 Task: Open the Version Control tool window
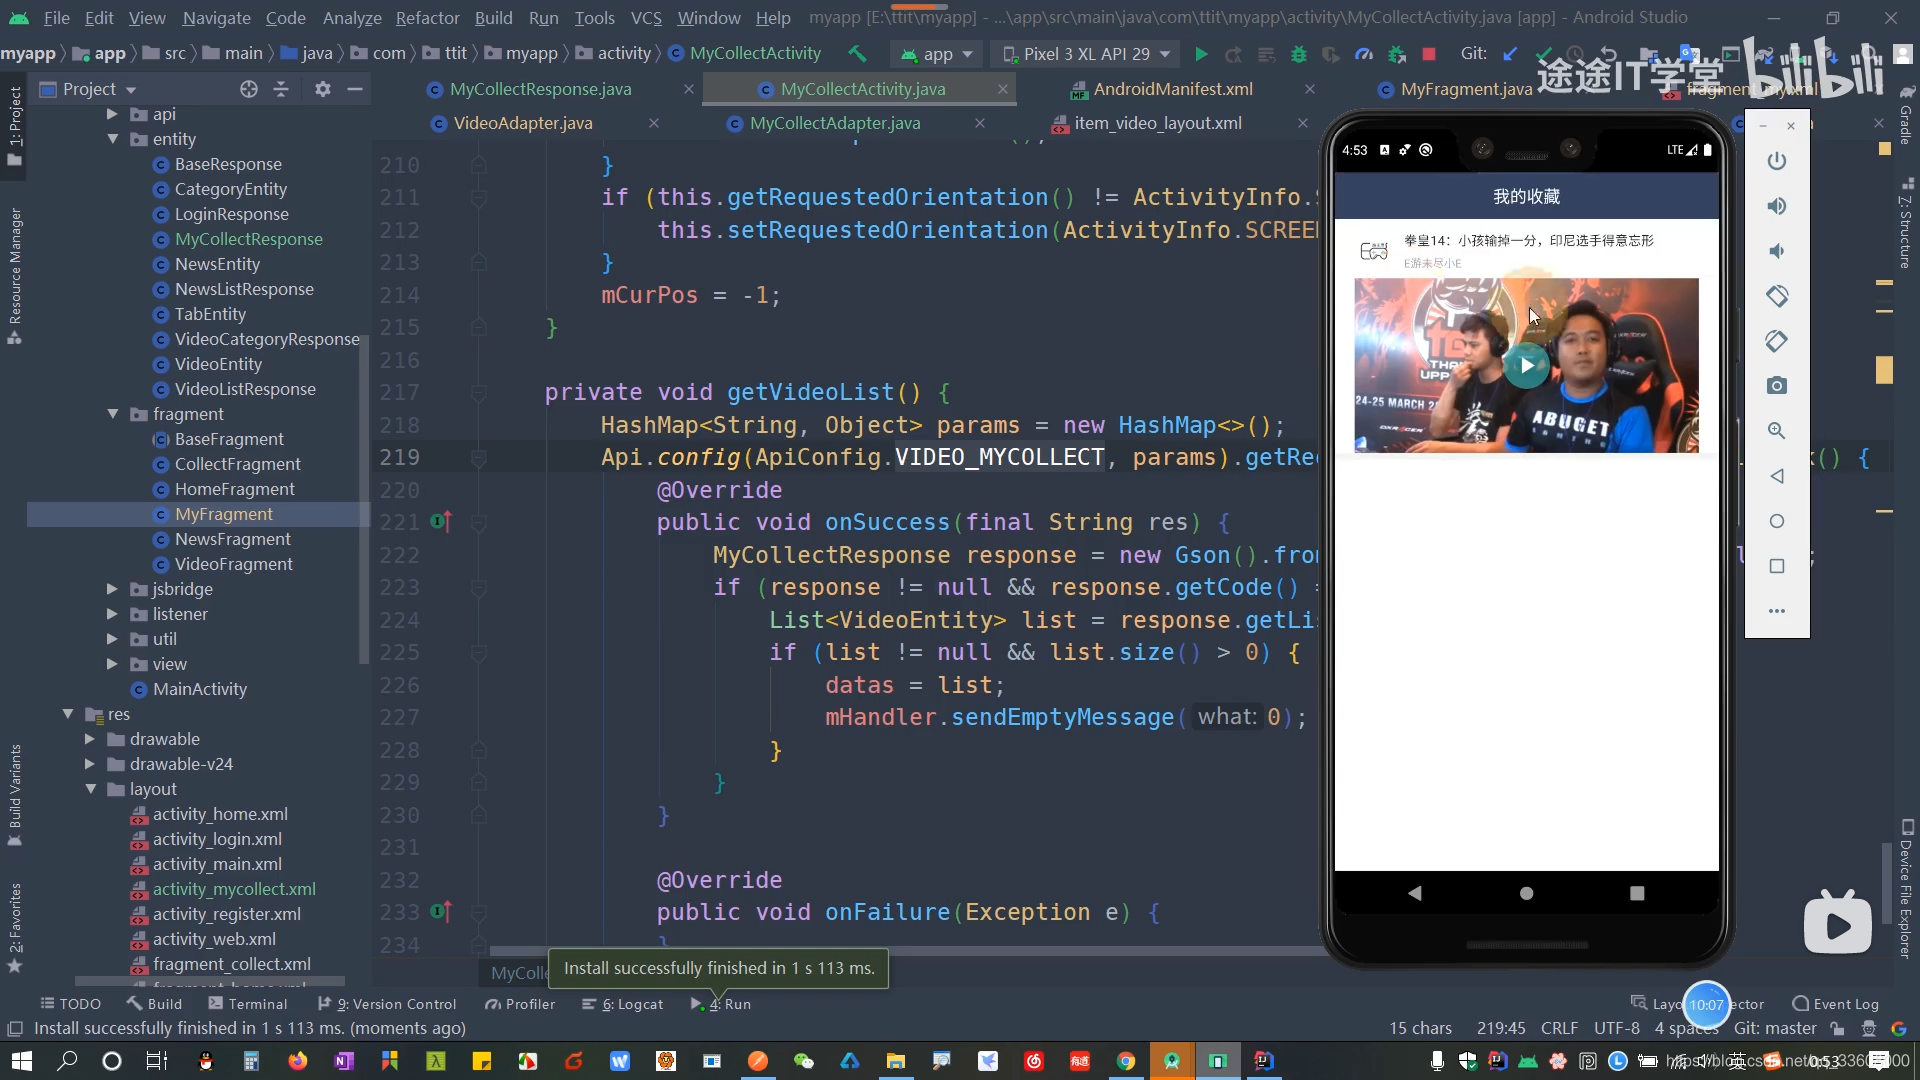coord(387,1004)
